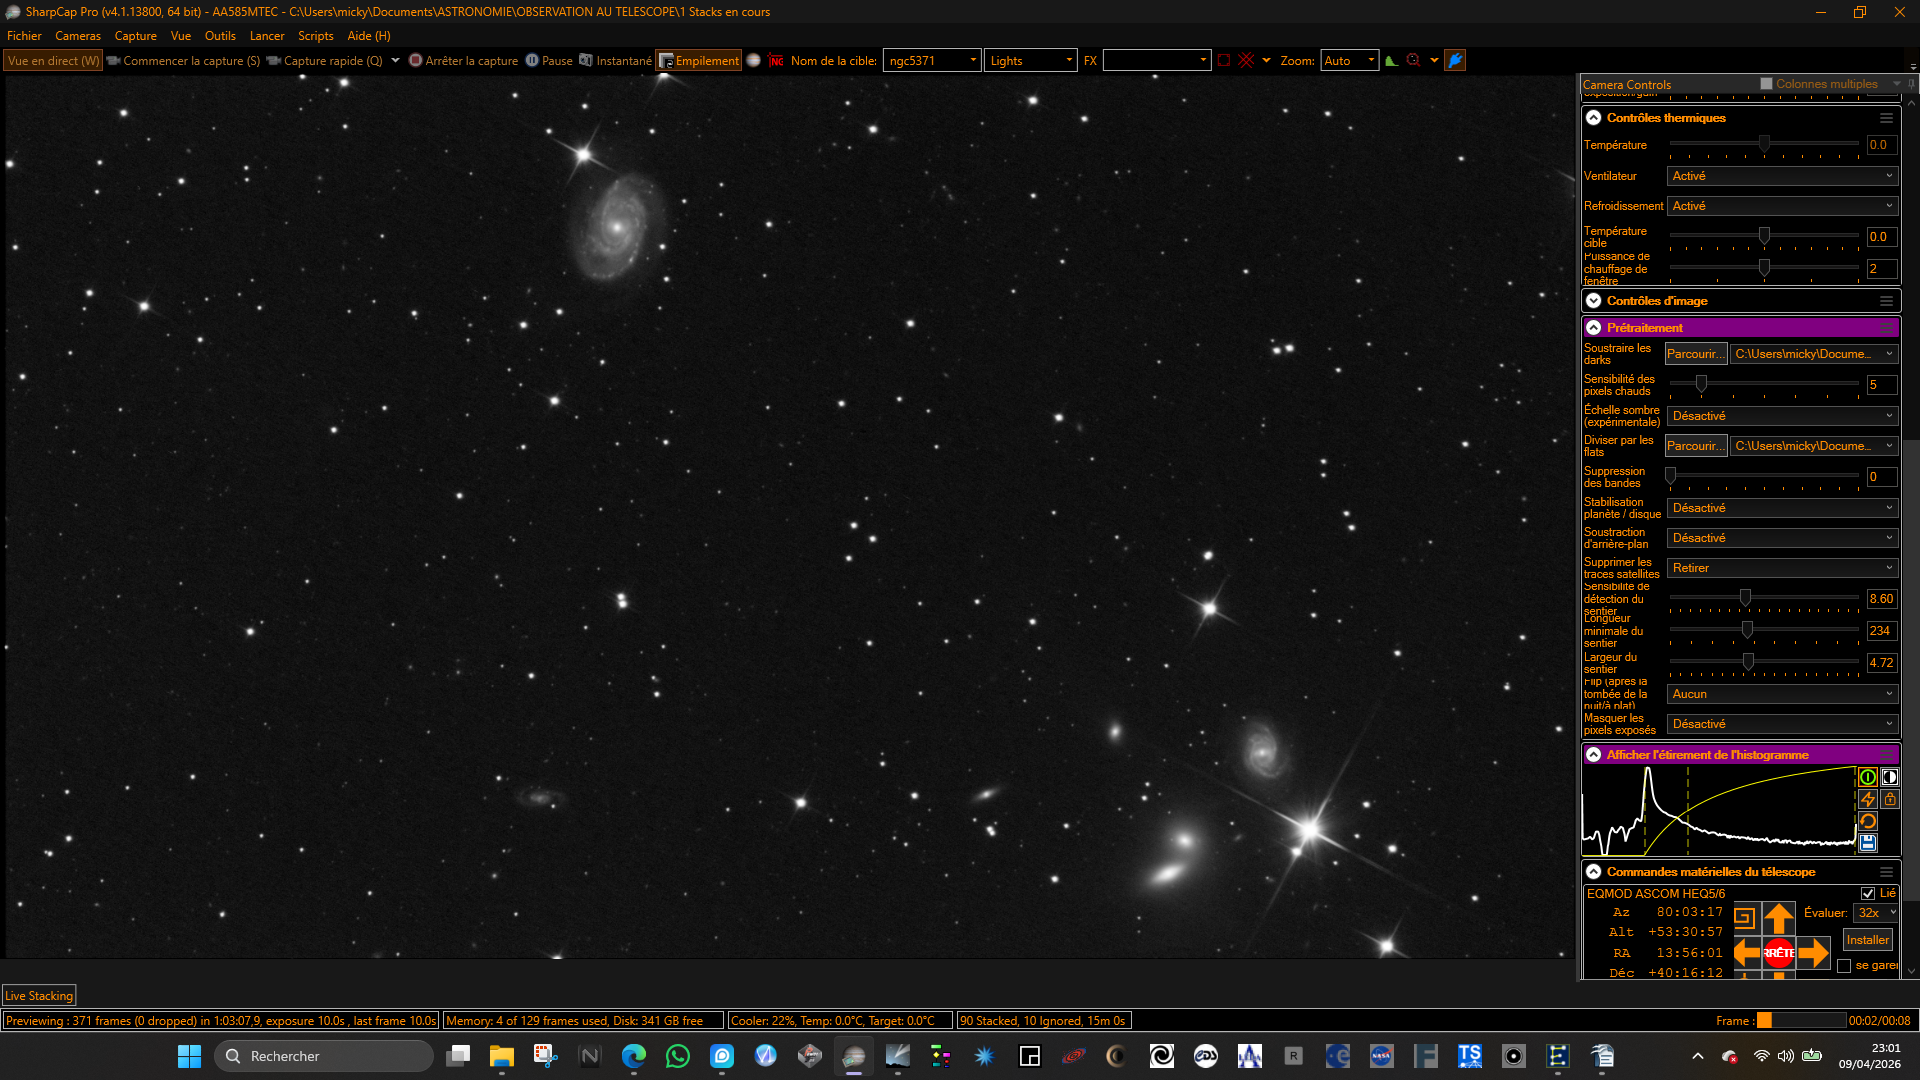Open Soustraction d'arrière-plan dropdown
The image size is (1920, 1080).
pos(1782,538)
